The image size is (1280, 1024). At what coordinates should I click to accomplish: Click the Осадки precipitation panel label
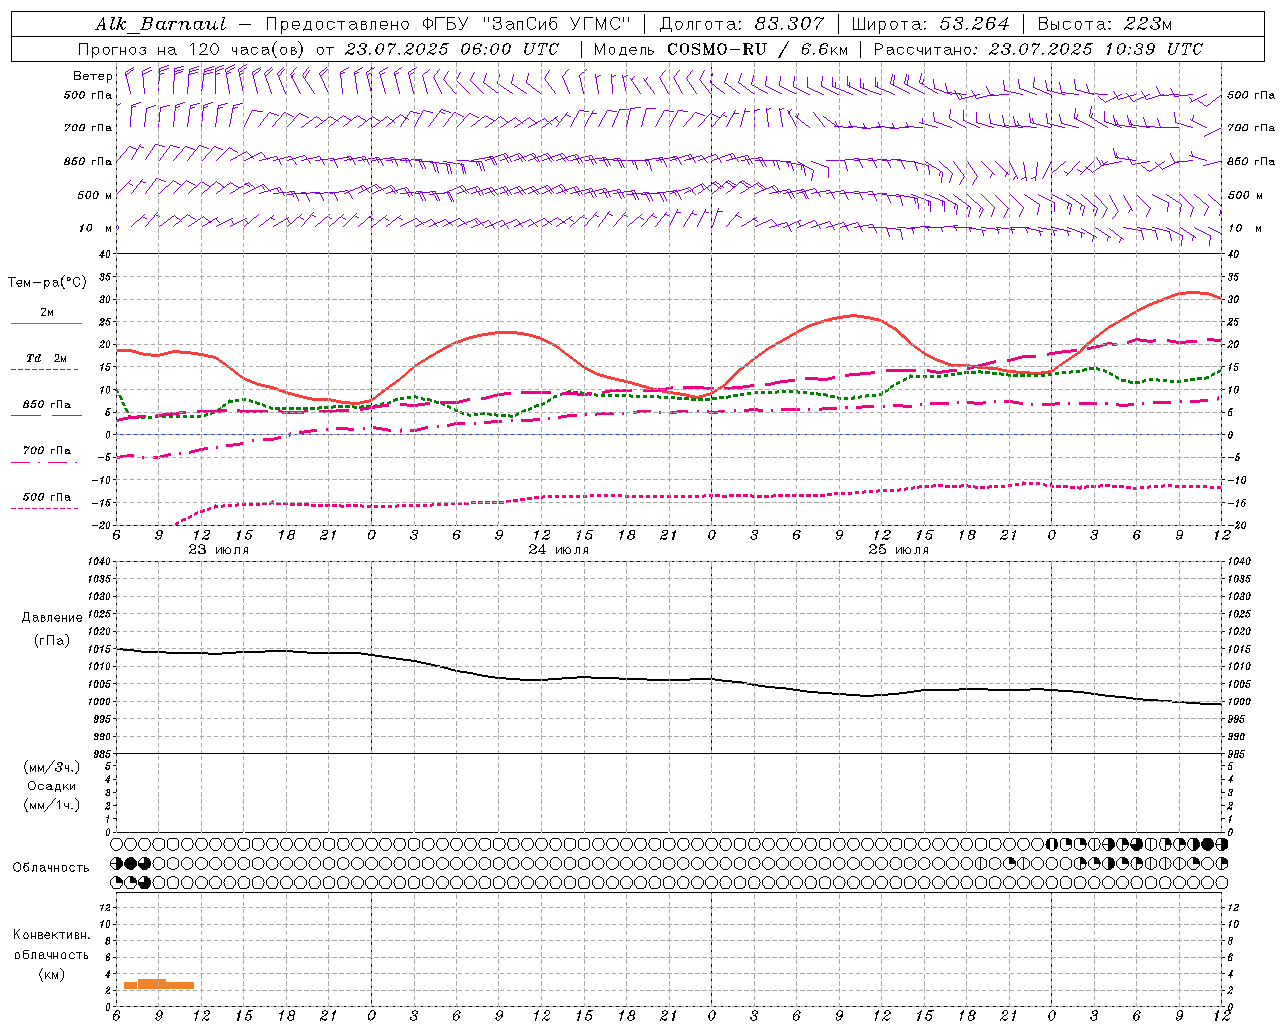tap(52, 786)
